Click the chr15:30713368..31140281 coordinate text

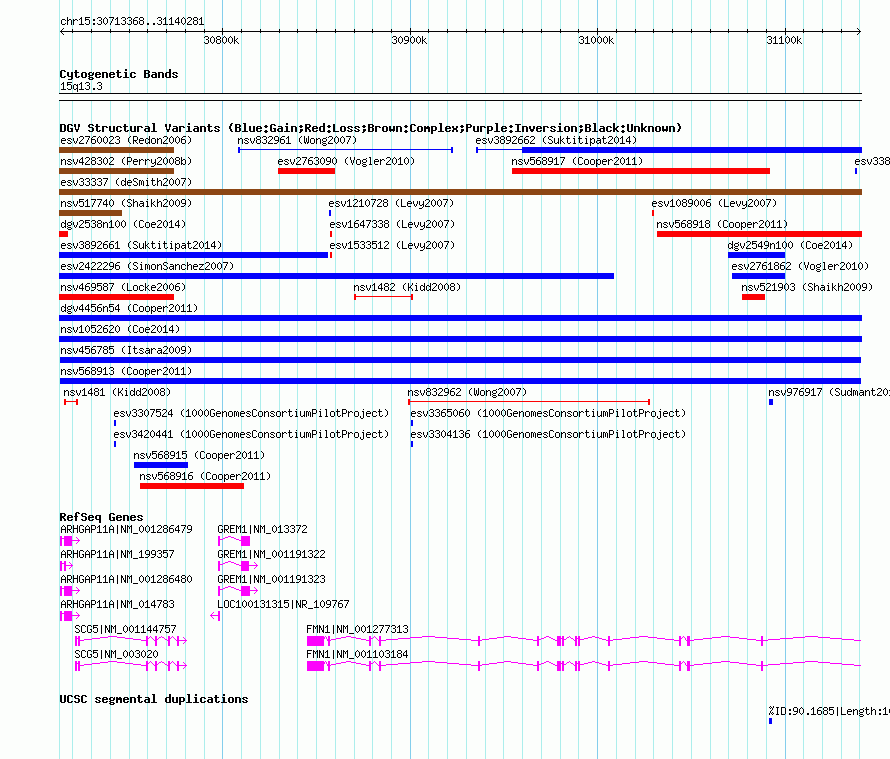pos(132,21)
